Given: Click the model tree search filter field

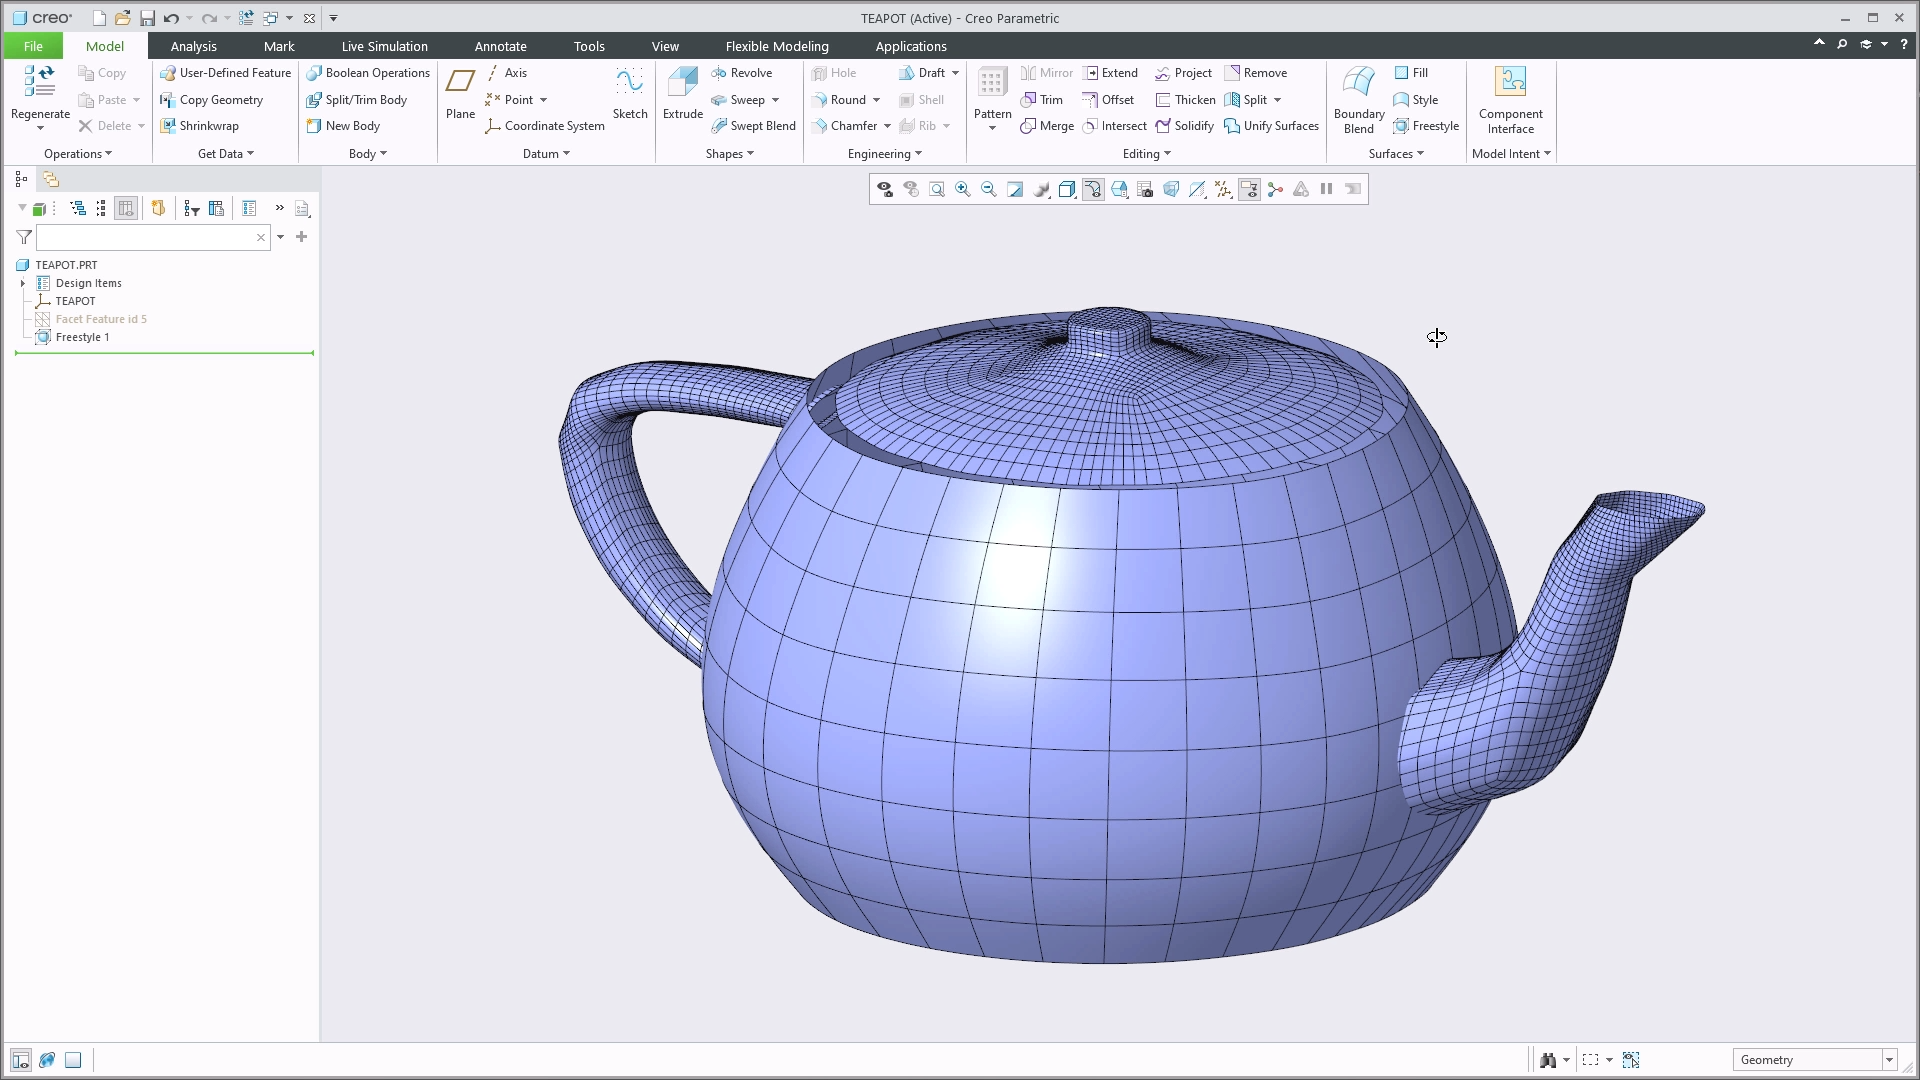Looking at the screenshot, I should [x=150, y=238].
